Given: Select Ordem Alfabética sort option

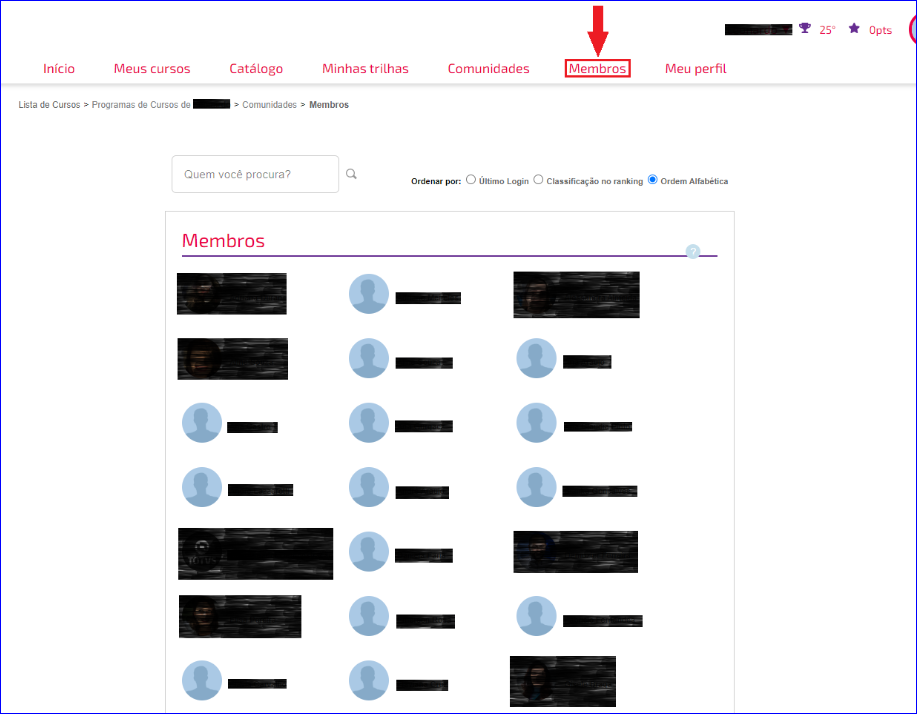Looking at the screenshot, I should (x=653, y=180).
